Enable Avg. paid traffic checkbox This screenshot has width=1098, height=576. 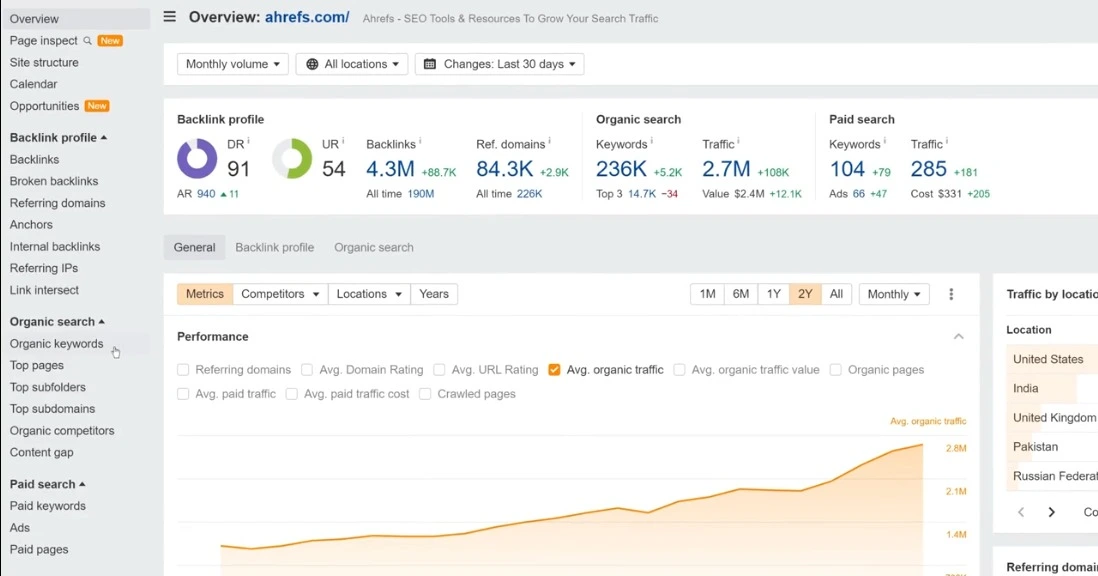(183, 394)
